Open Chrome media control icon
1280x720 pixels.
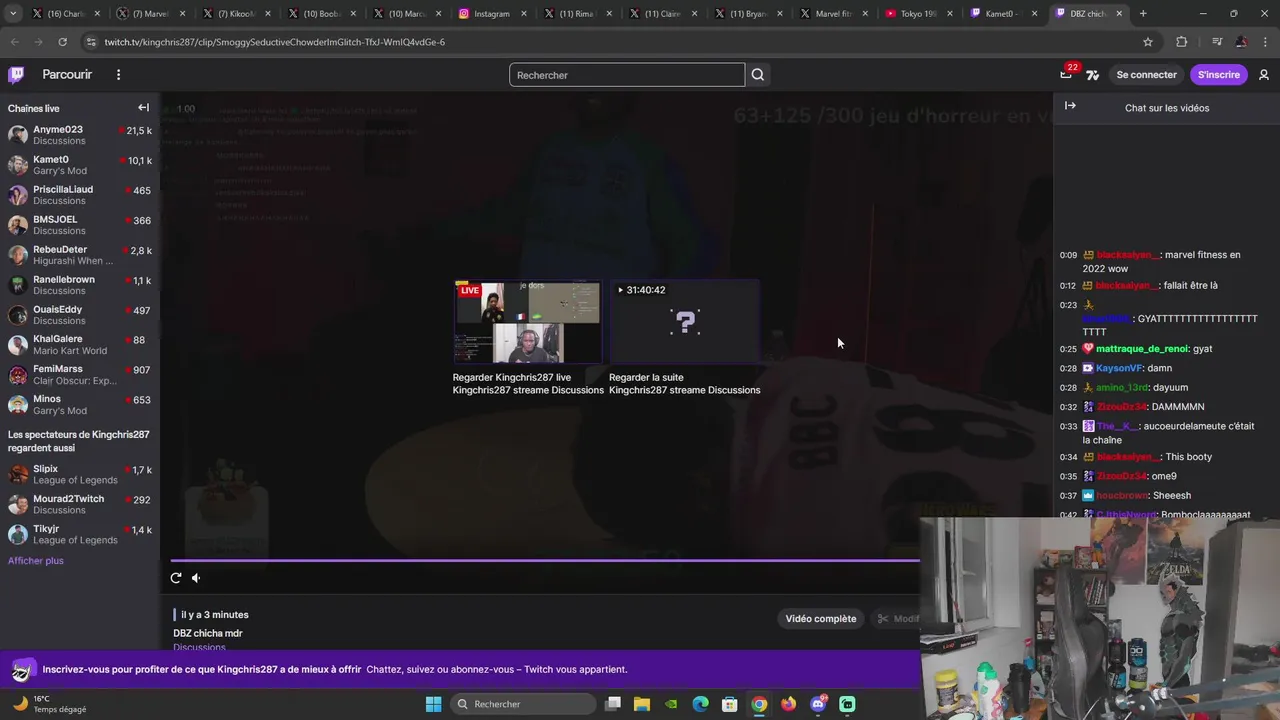[1216, 42]
